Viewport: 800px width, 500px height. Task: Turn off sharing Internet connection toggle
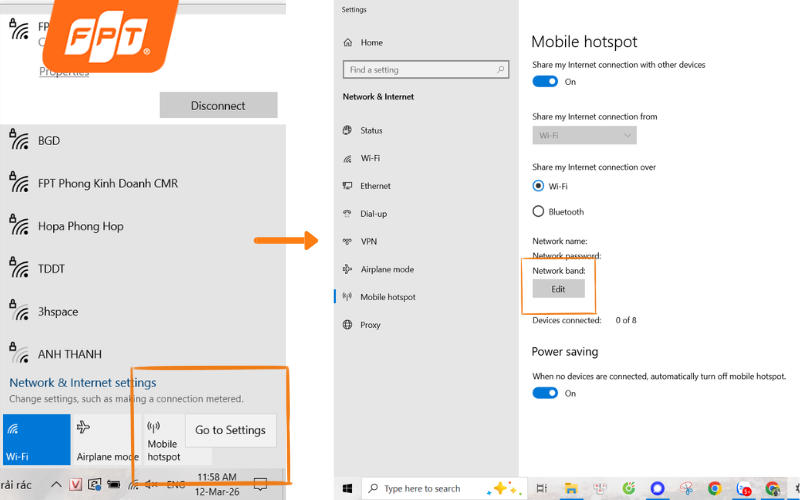pyautogui.click(x=545, y=81)
